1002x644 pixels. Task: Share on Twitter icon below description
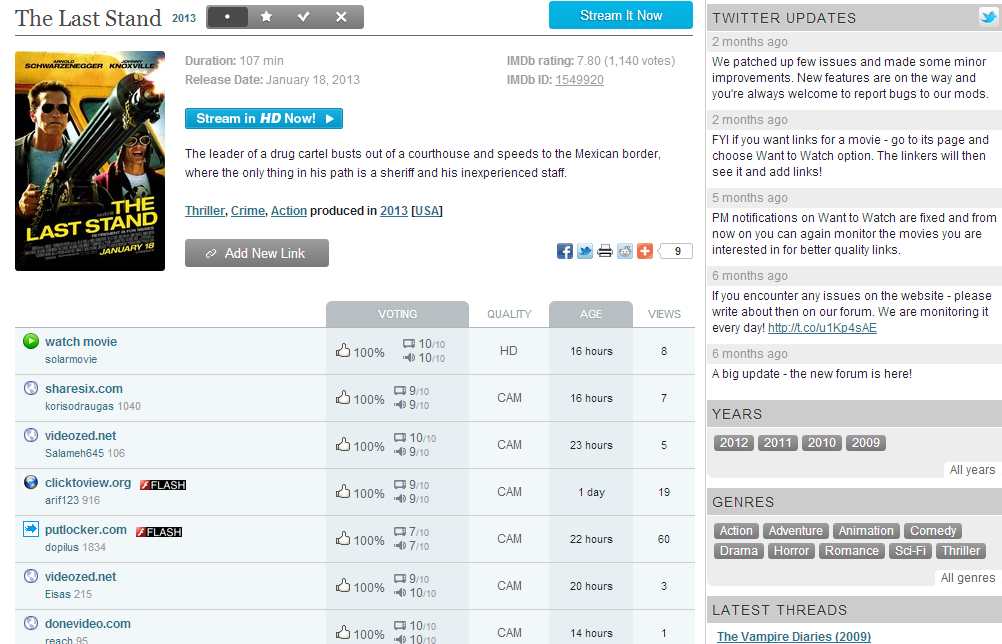click(x=585, y=251)
